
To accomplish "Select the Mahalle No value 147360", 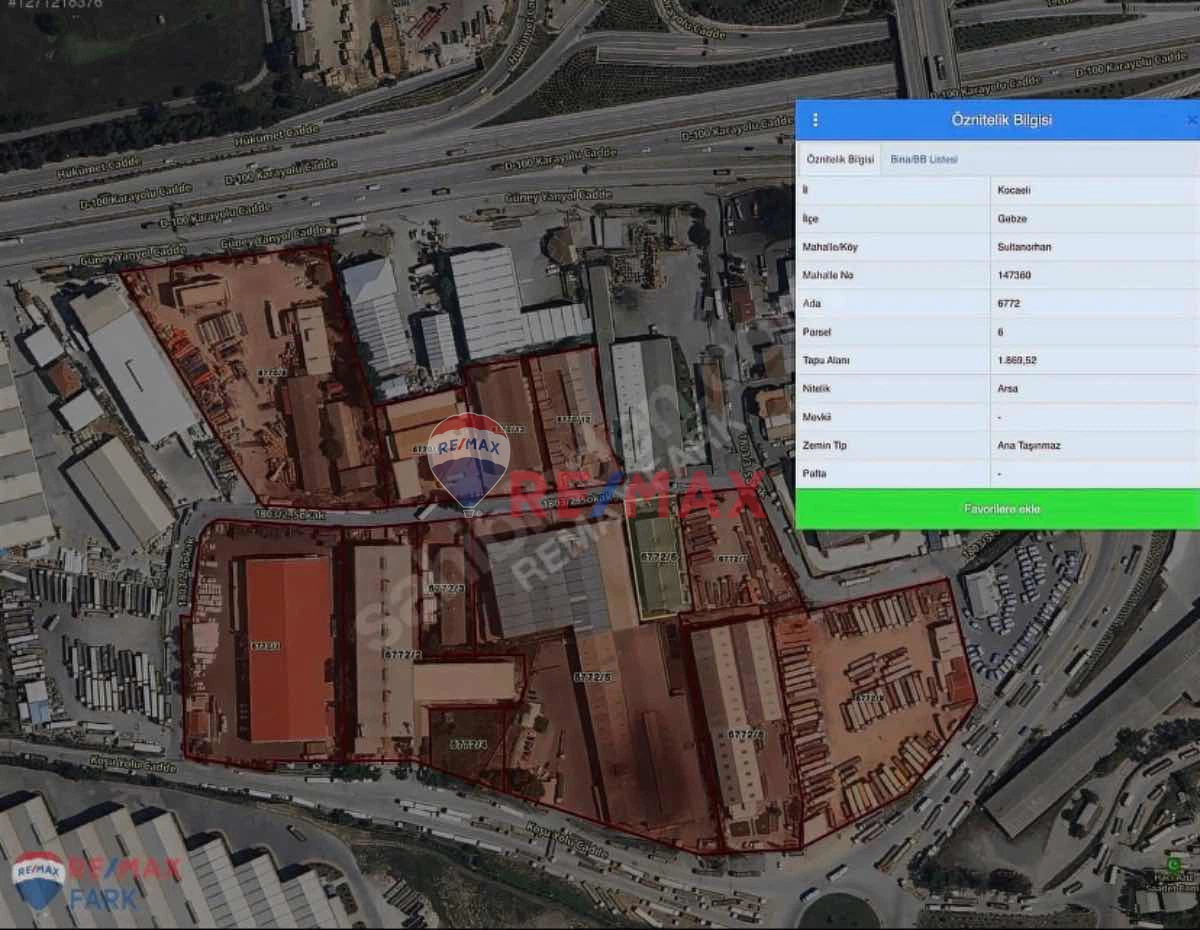I will click(1014, 275).
